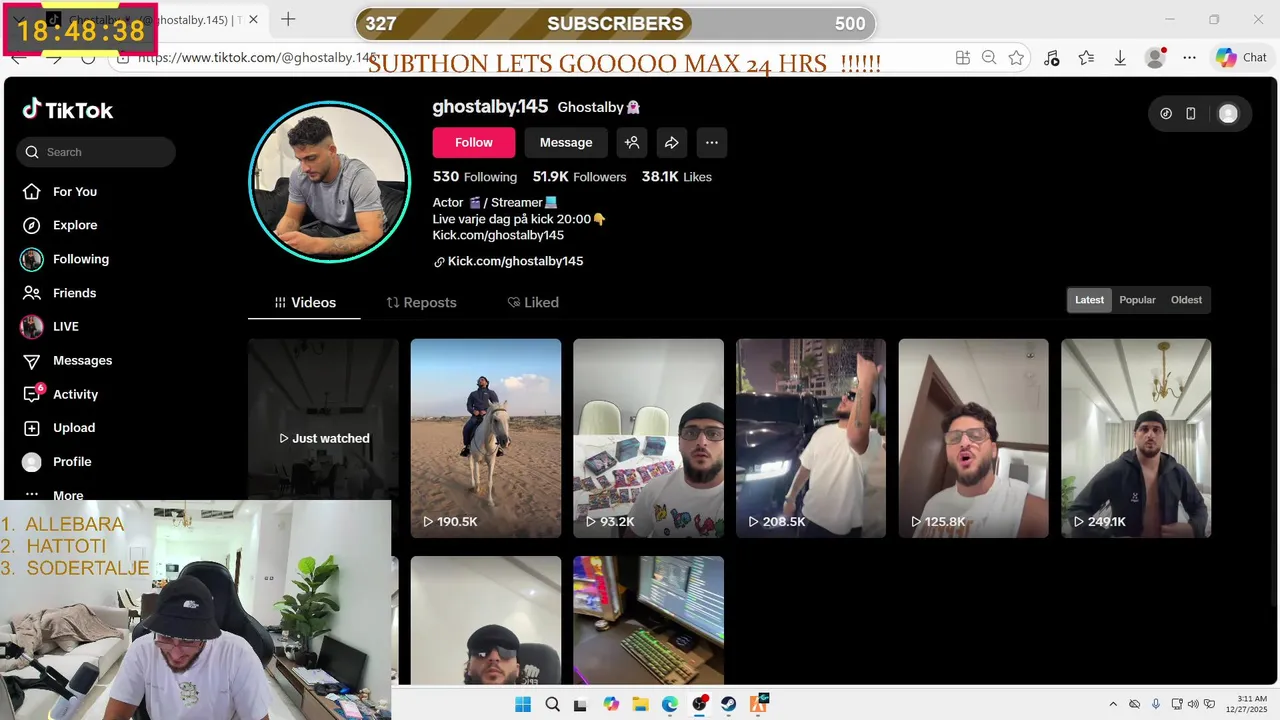Focus the TikTok Search box

(x=96, y=152)
